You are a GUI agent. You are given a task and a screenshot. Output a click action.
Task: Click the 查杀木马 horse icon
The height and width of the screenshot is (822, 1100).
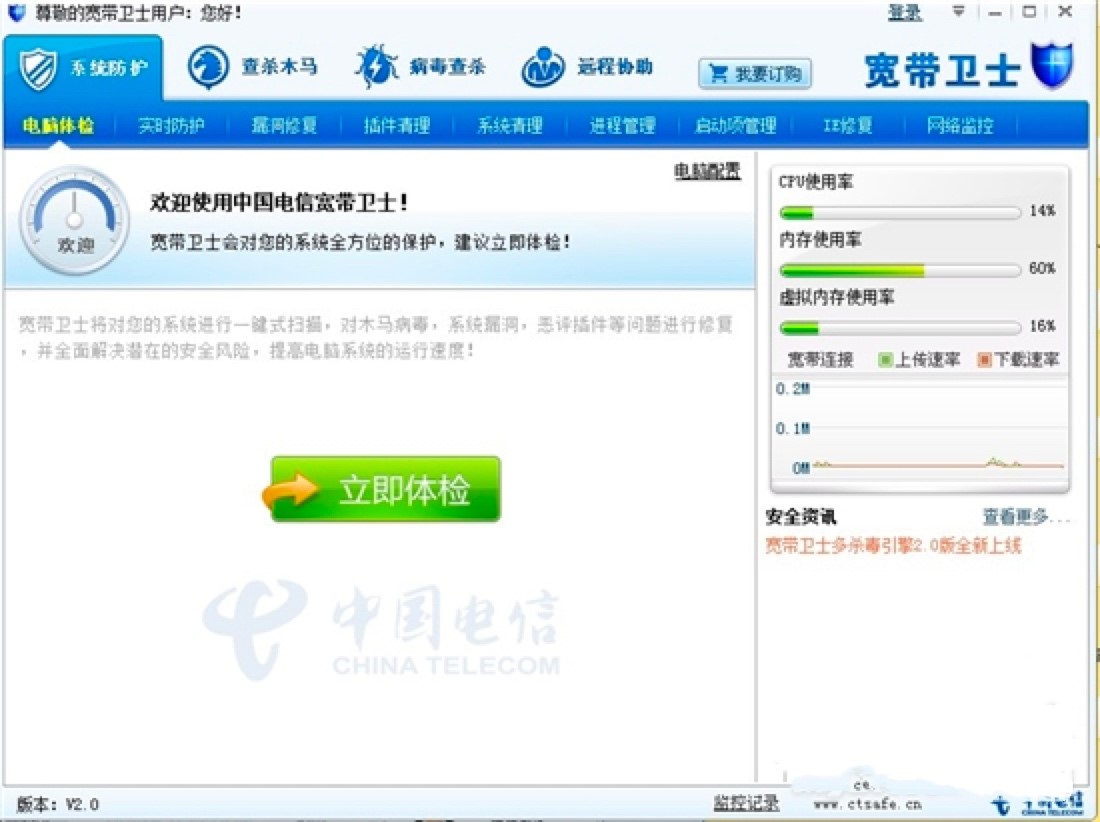[208, 67]
